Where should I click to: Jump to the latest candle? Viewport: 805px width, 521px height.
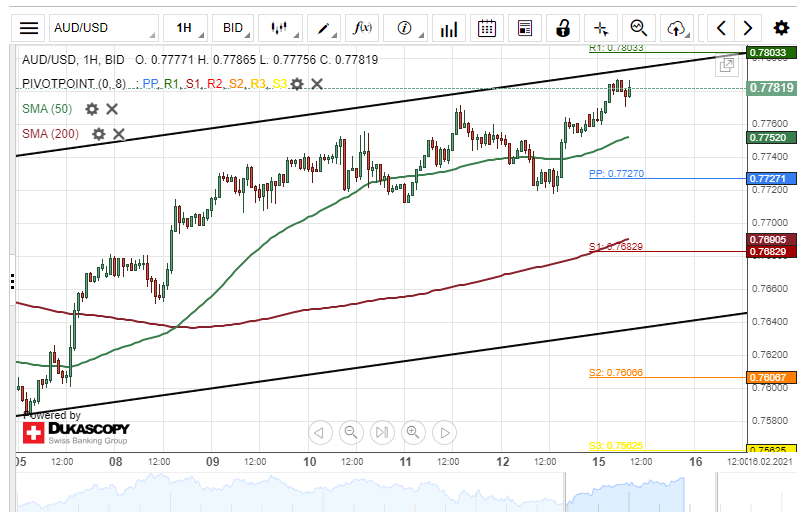pos(381,432)
